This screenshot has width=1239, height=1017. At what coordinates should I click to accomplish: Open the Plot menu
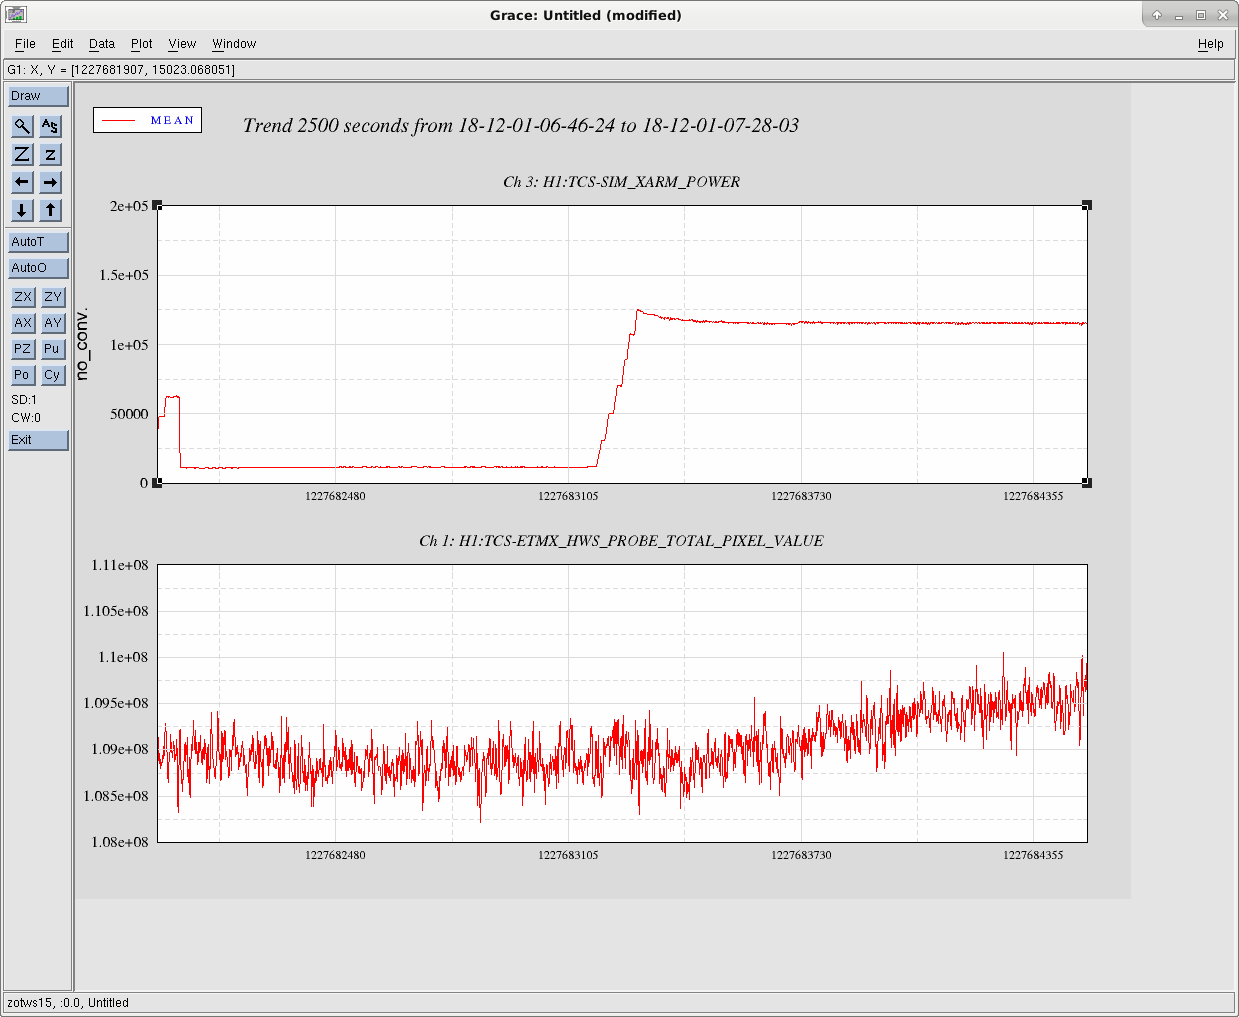pos(142,44)
